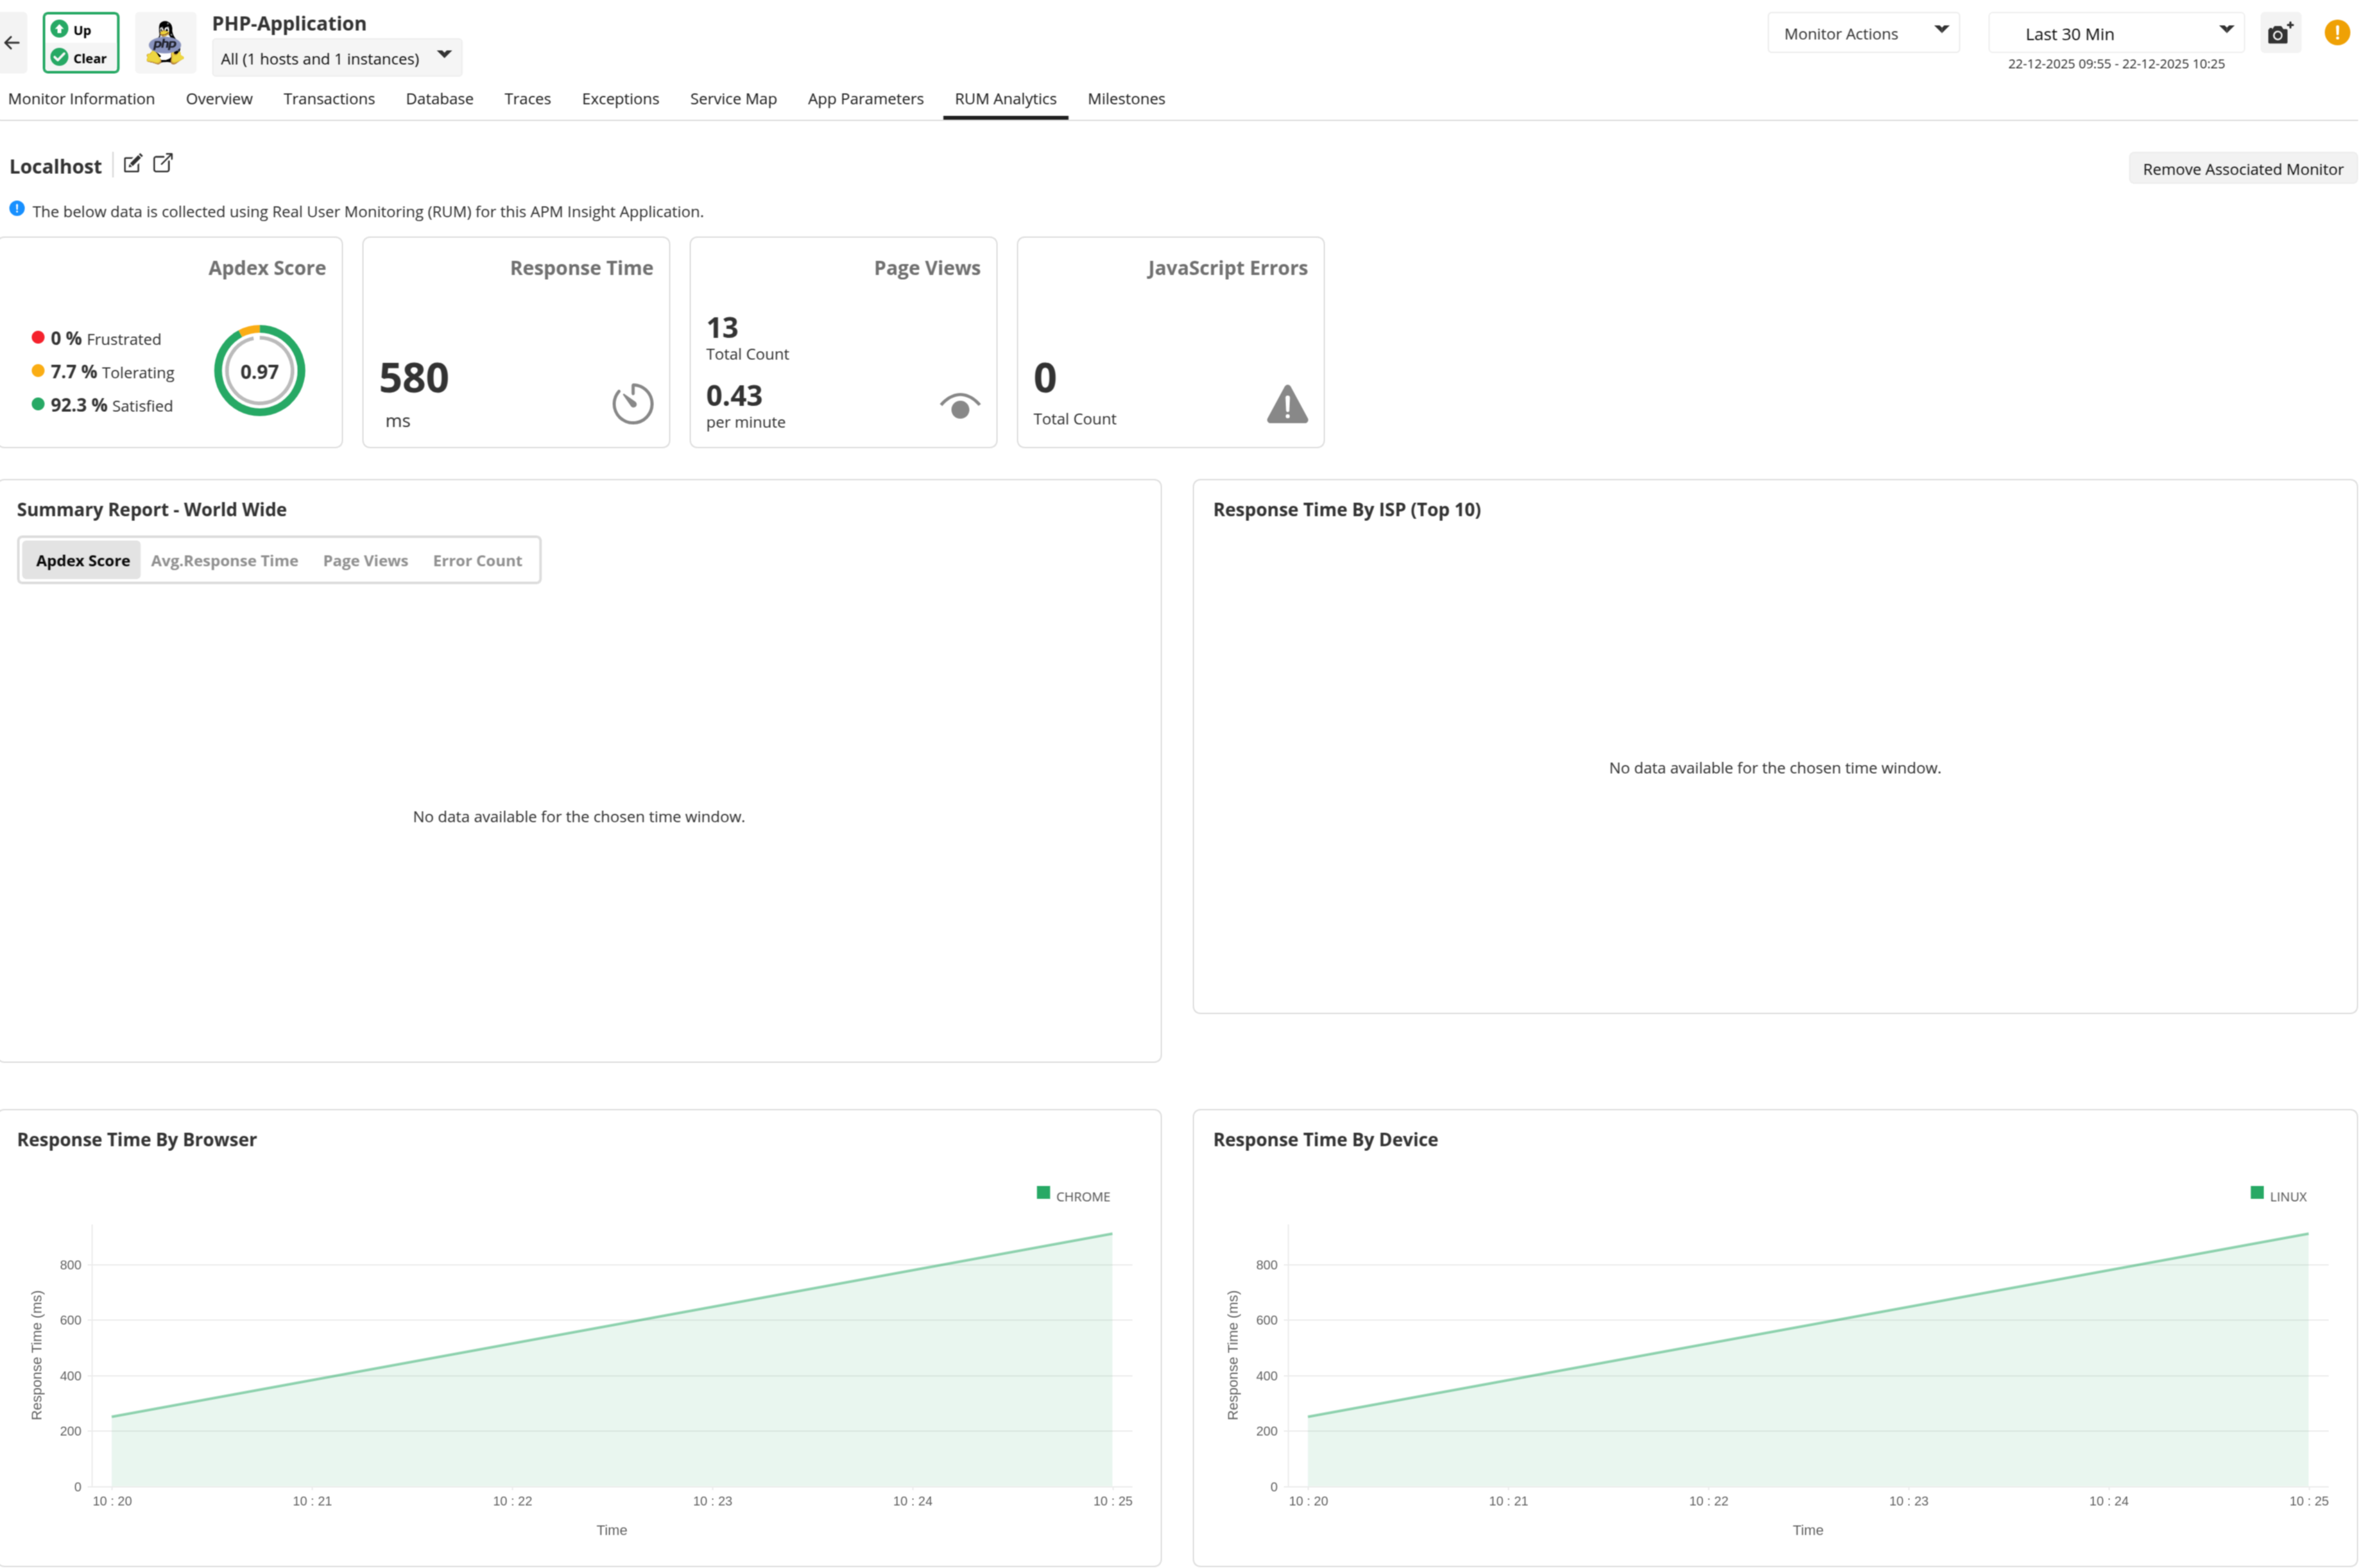Image resolution: width=2361 pixels, height=1568 pixels.
Task: Click the eye icon in Page Views card
Action: point(959,407)
